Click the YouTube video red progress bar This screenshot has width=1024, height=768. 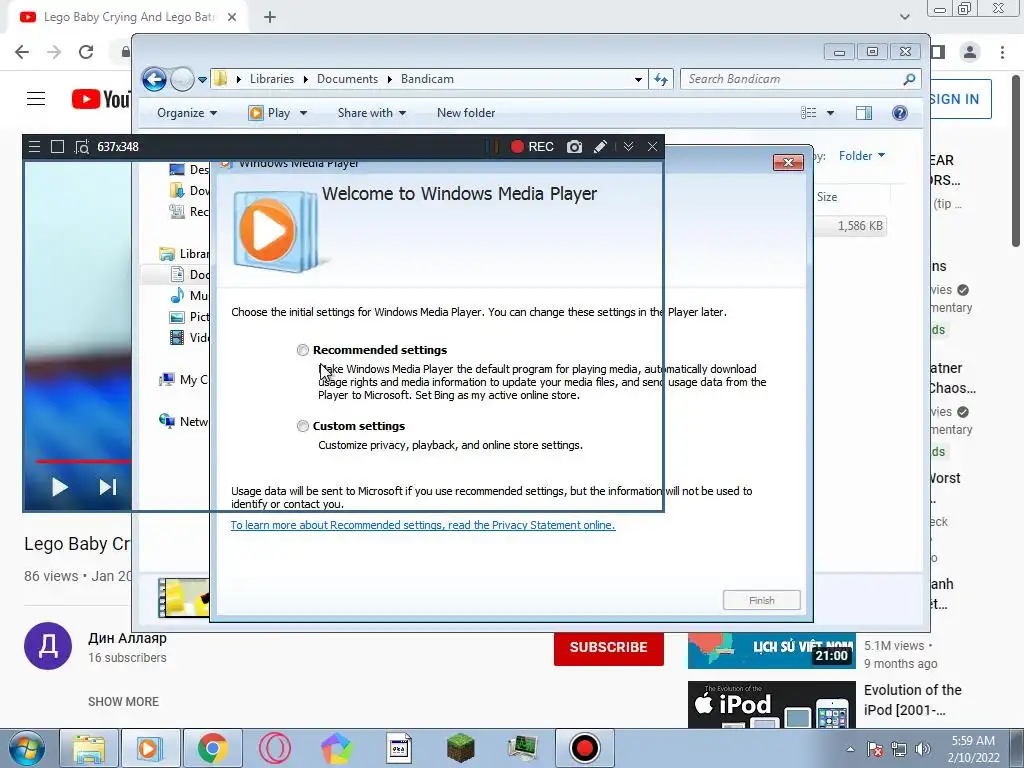coord(83,461)
